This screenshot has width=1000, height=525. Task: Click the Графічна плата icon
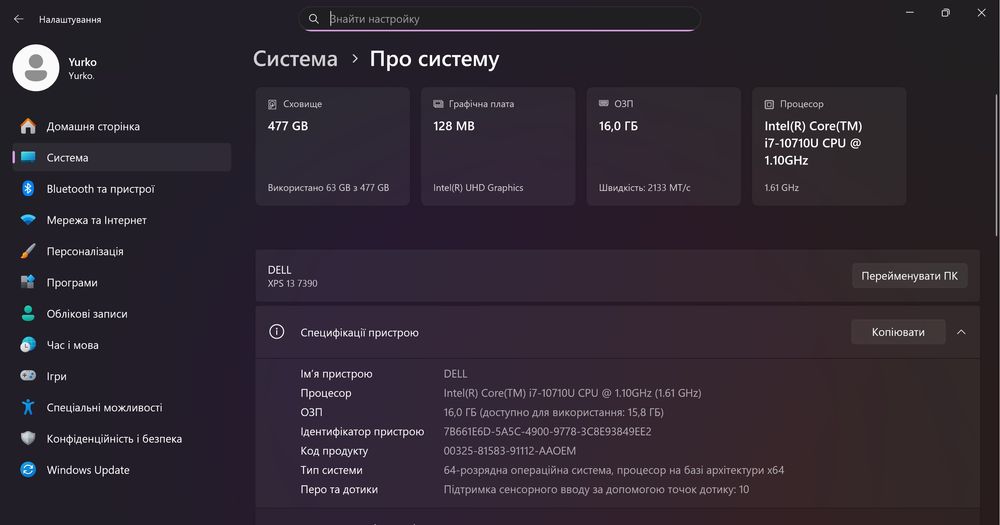pos(438,104)
